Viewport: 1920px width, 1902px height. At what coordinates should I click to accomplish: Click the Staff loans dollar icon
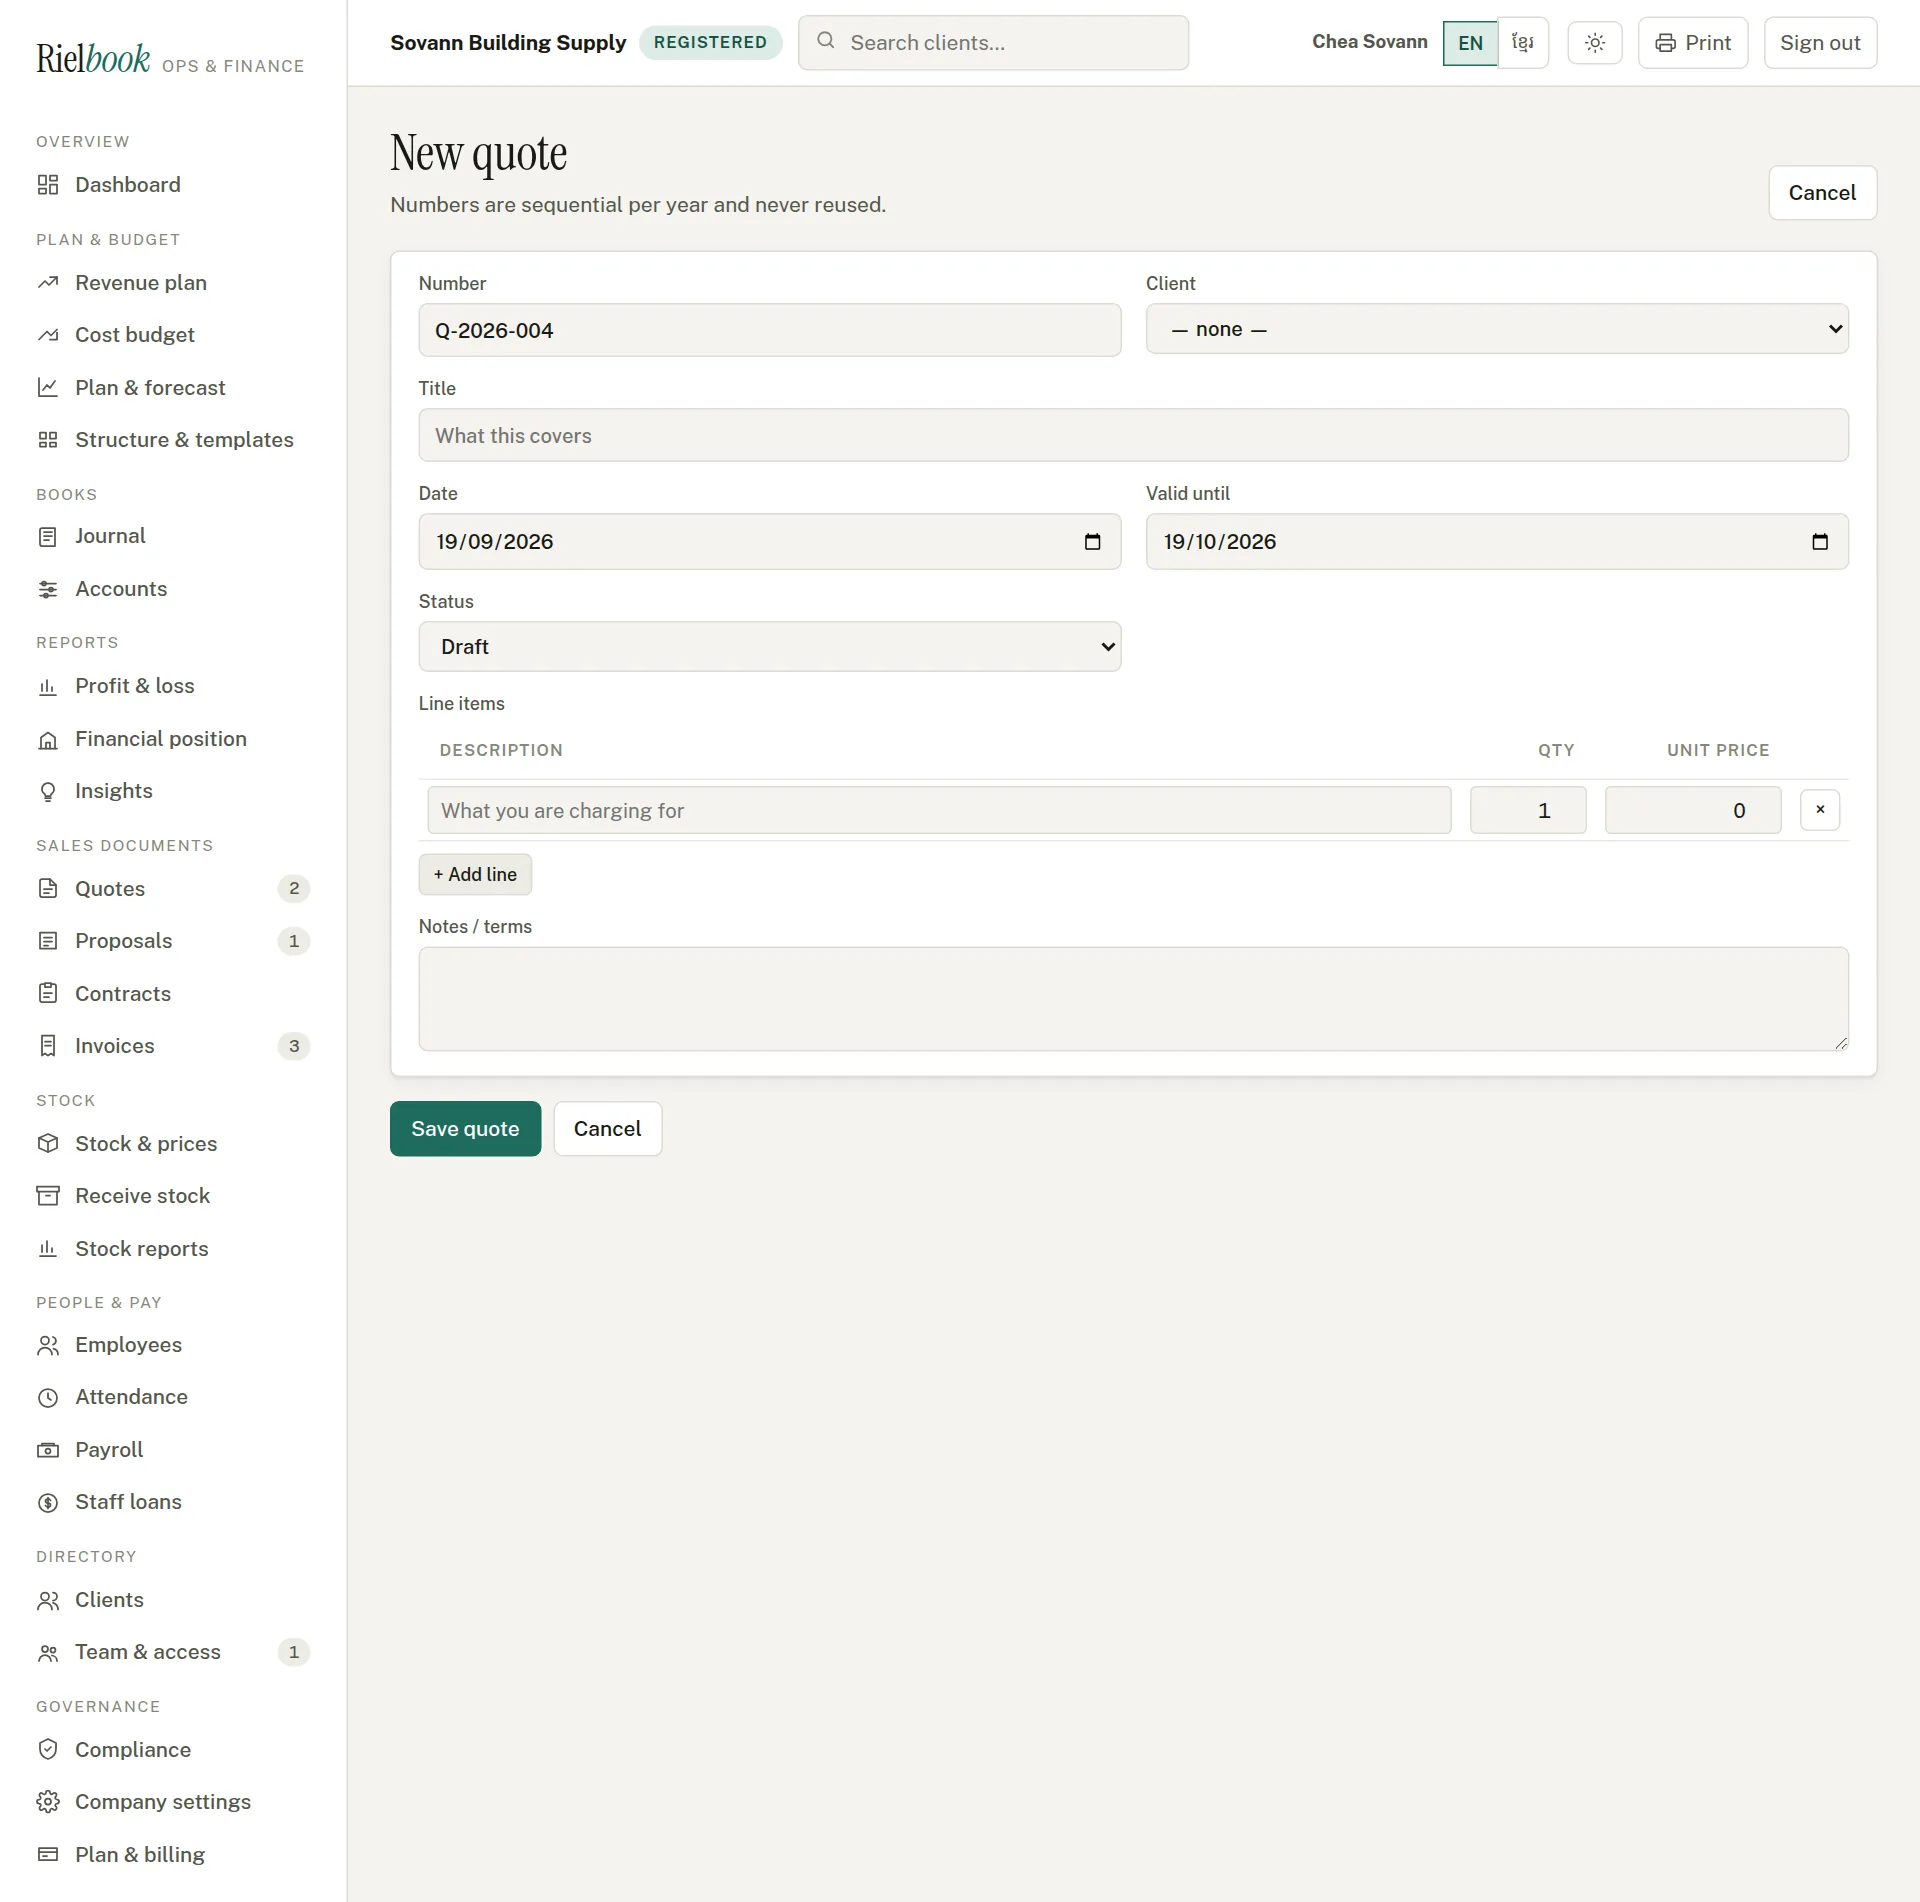coord(48,1502)
